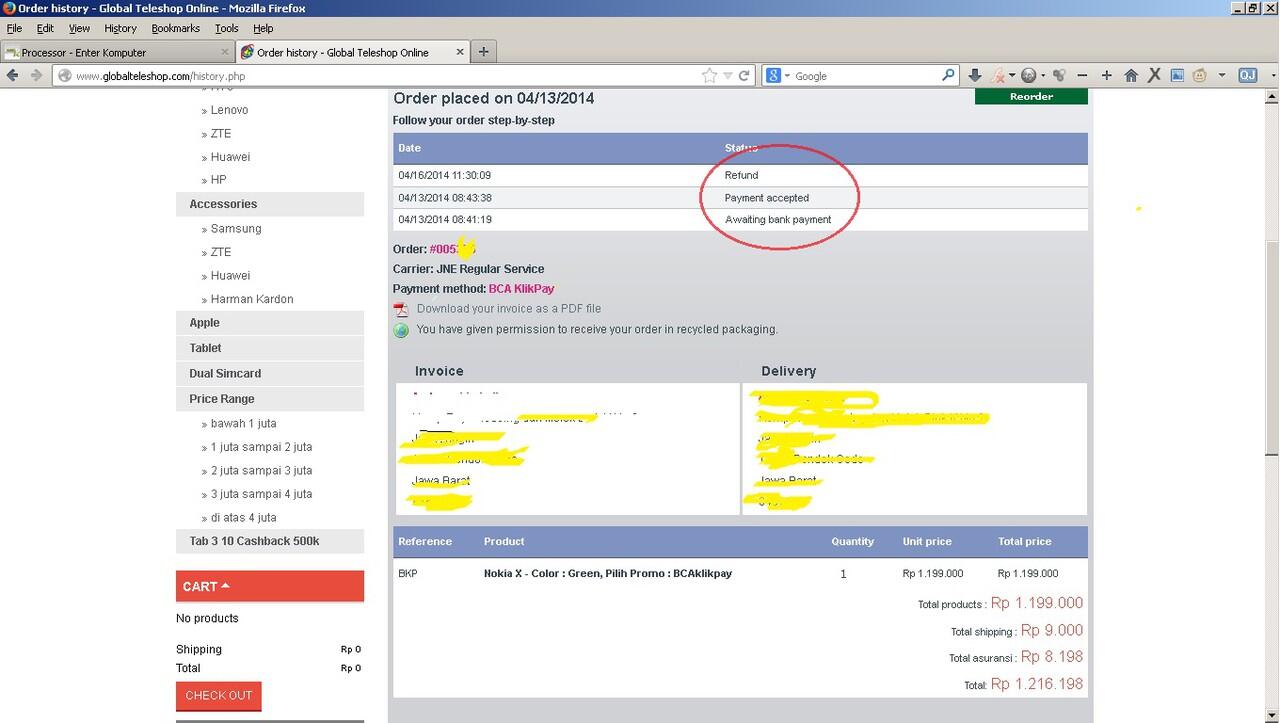Select price range bawah 1 juta
1280x723 pixels.
pyautogui.click(x=244, y=424)
